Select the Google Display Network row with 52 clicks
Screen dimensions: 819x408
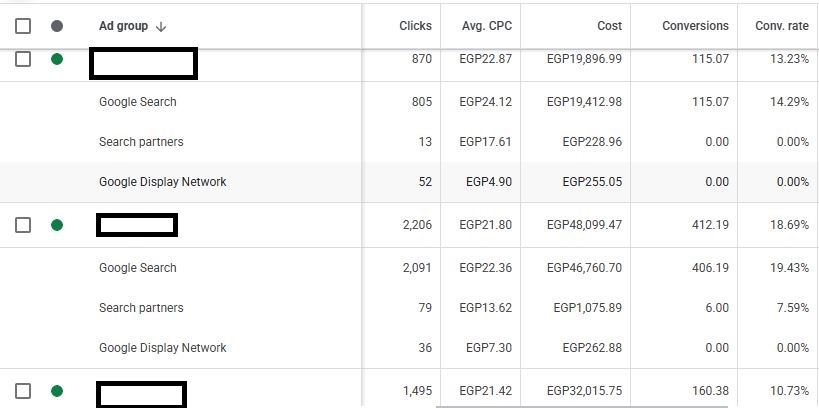click(163, 182)
